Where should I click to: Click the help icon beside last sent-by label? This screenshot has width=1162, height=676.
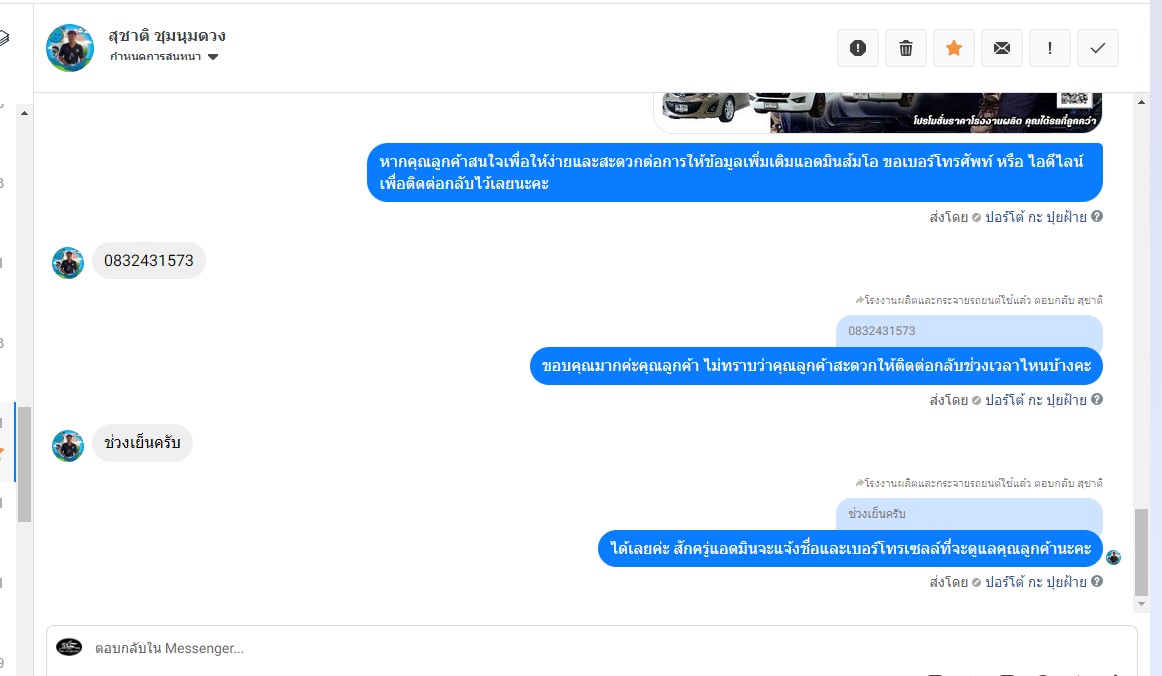pos(1097,582)
